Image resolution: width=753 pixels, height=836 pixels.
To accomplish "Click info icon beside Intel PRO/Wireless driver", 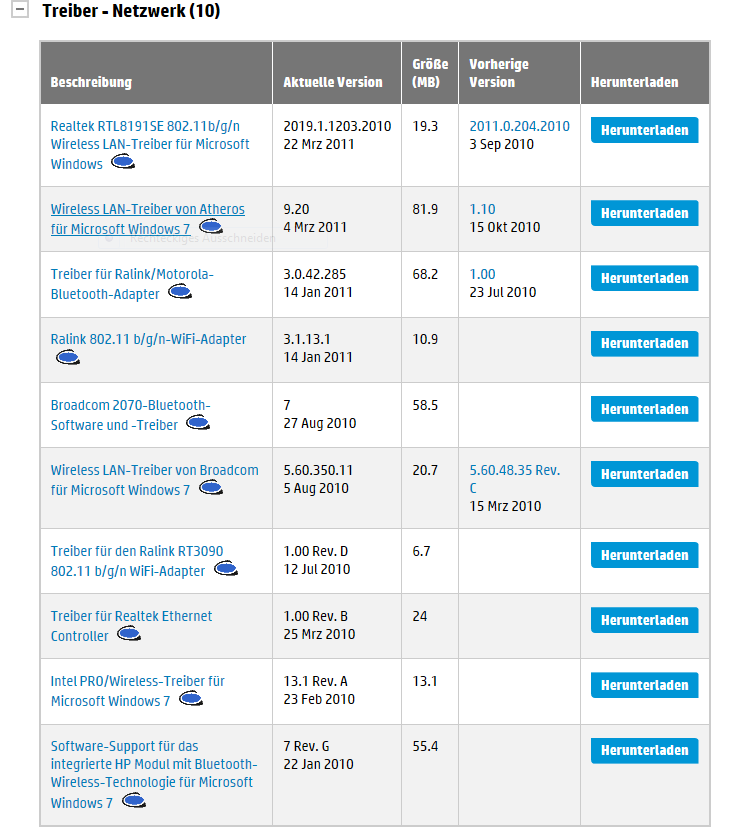I will [191, 698].
